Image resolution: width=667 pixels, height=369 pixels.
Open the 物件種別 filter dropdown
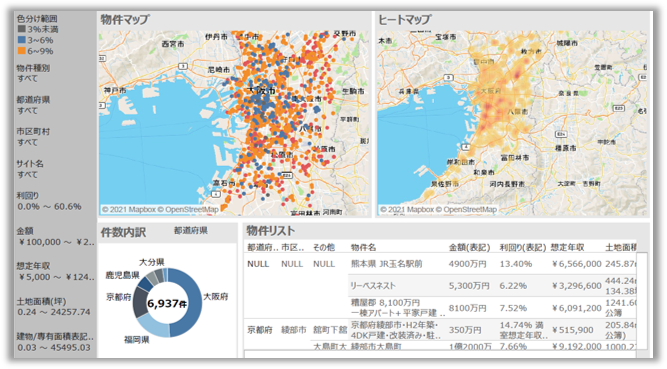point(28,79)
